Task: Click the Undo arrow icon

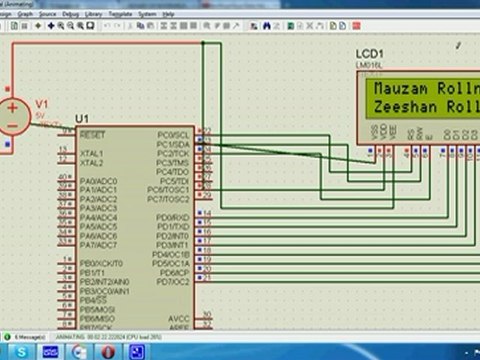Action: tap(107, 26)
